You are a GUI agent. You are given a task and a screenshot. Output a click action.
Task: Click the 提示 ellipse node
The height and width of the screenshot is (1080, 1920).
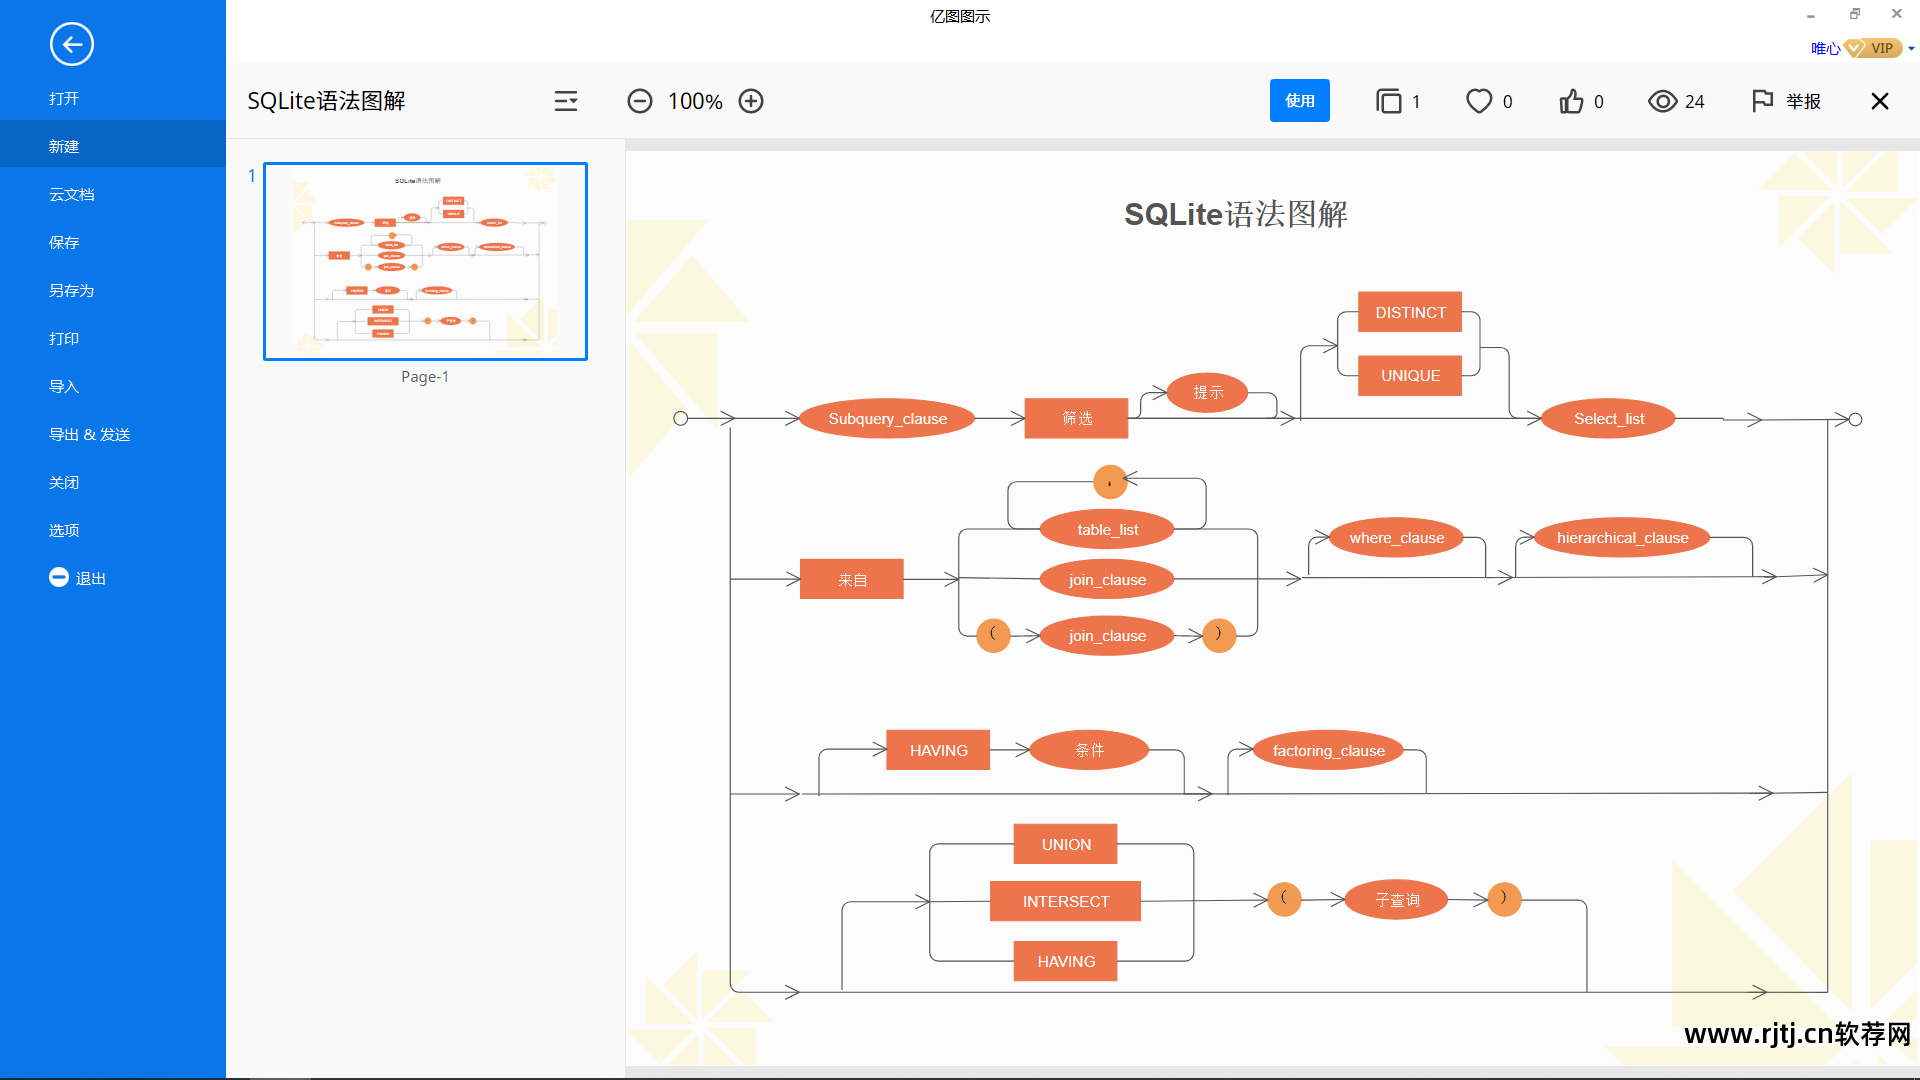click(x=1208, y=392)
